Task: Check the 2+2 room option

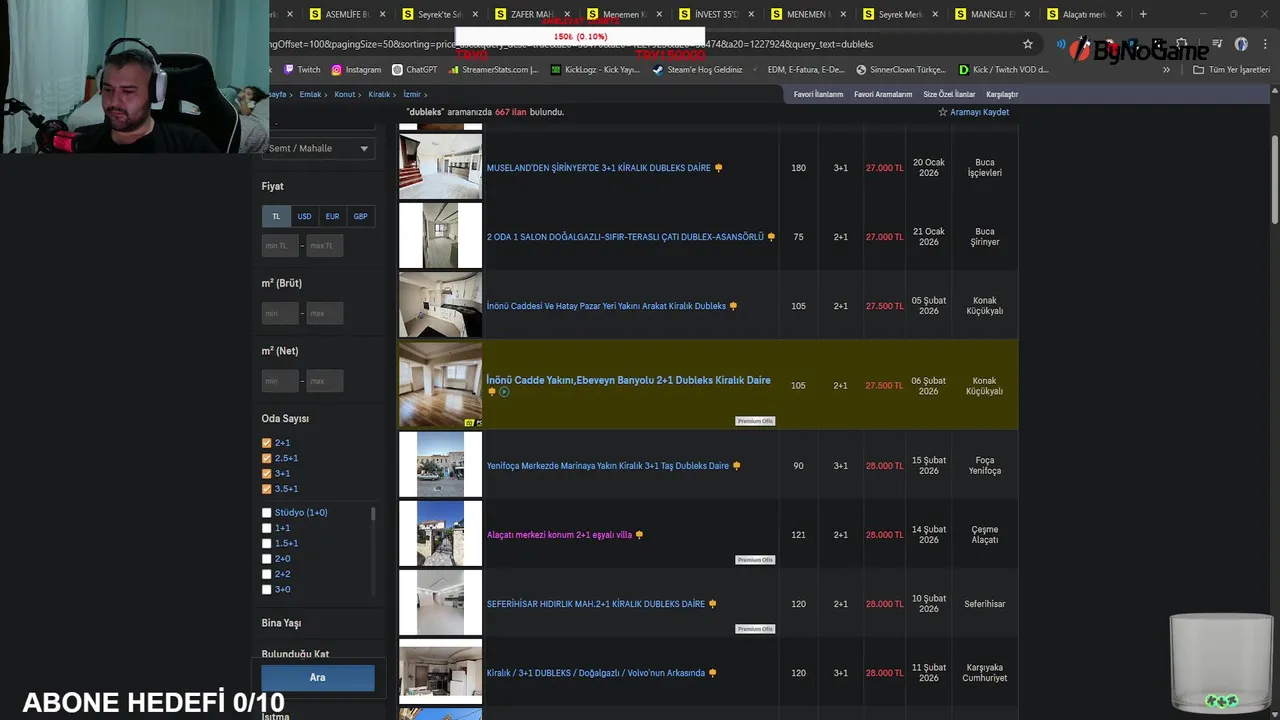Action: pyautogui.click(x=267, y=574)
